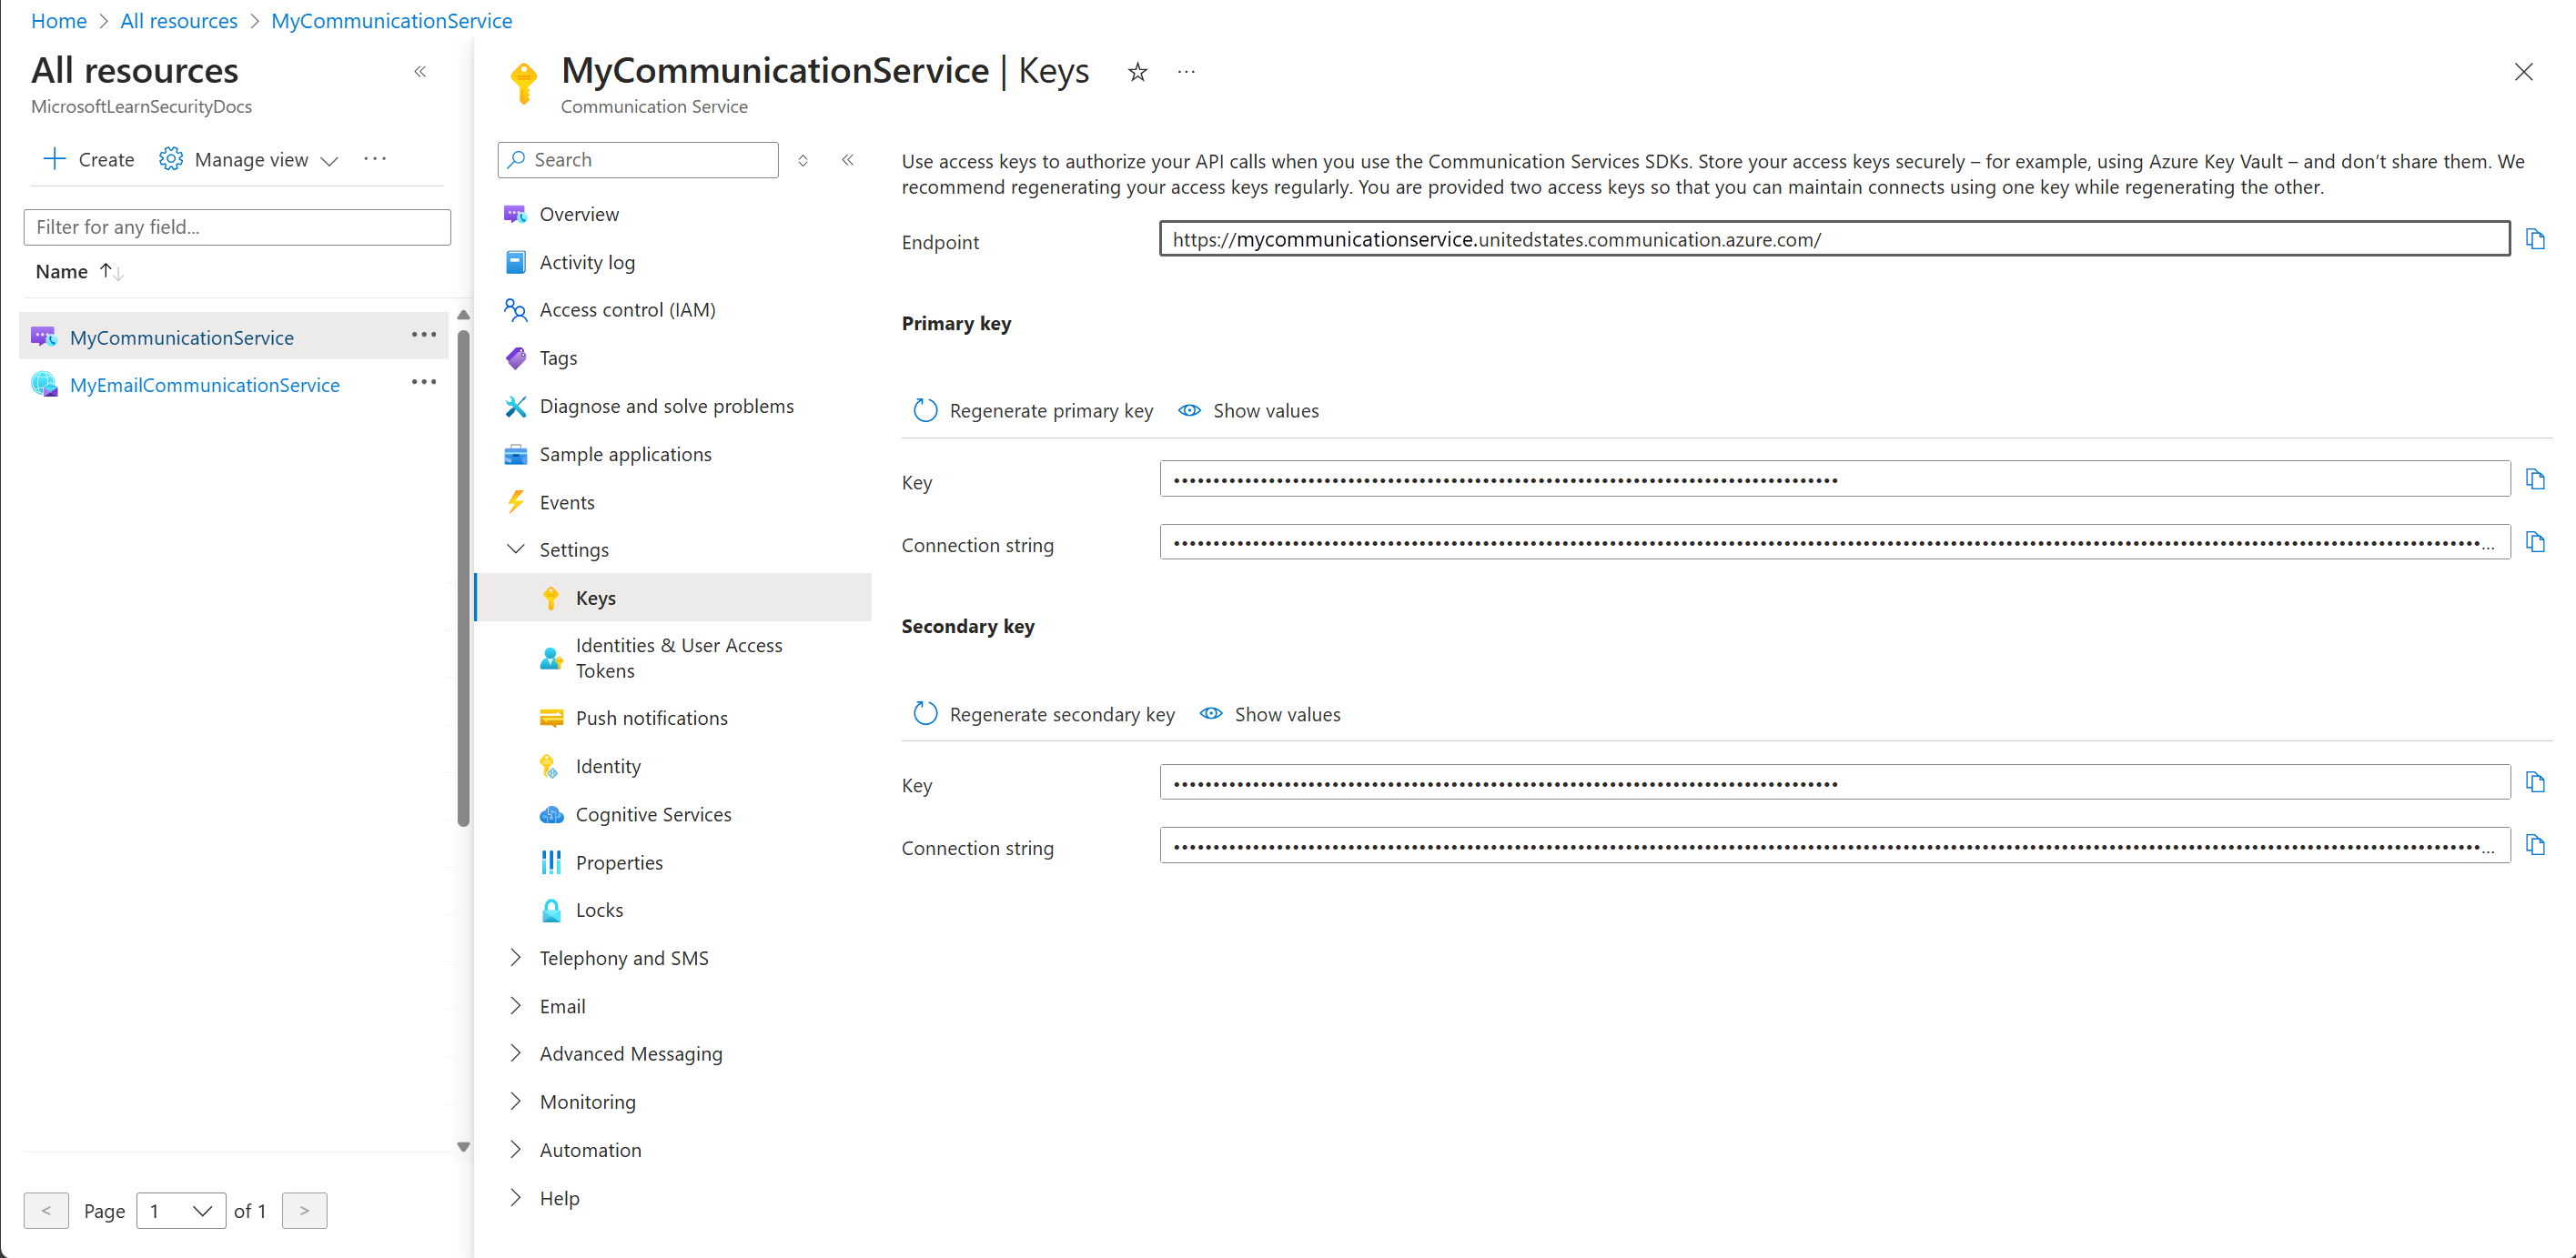Open the All resources toolbar overflow ellipsis
The width and height of the screenshot is (2576, 1258).
point(375,159)
